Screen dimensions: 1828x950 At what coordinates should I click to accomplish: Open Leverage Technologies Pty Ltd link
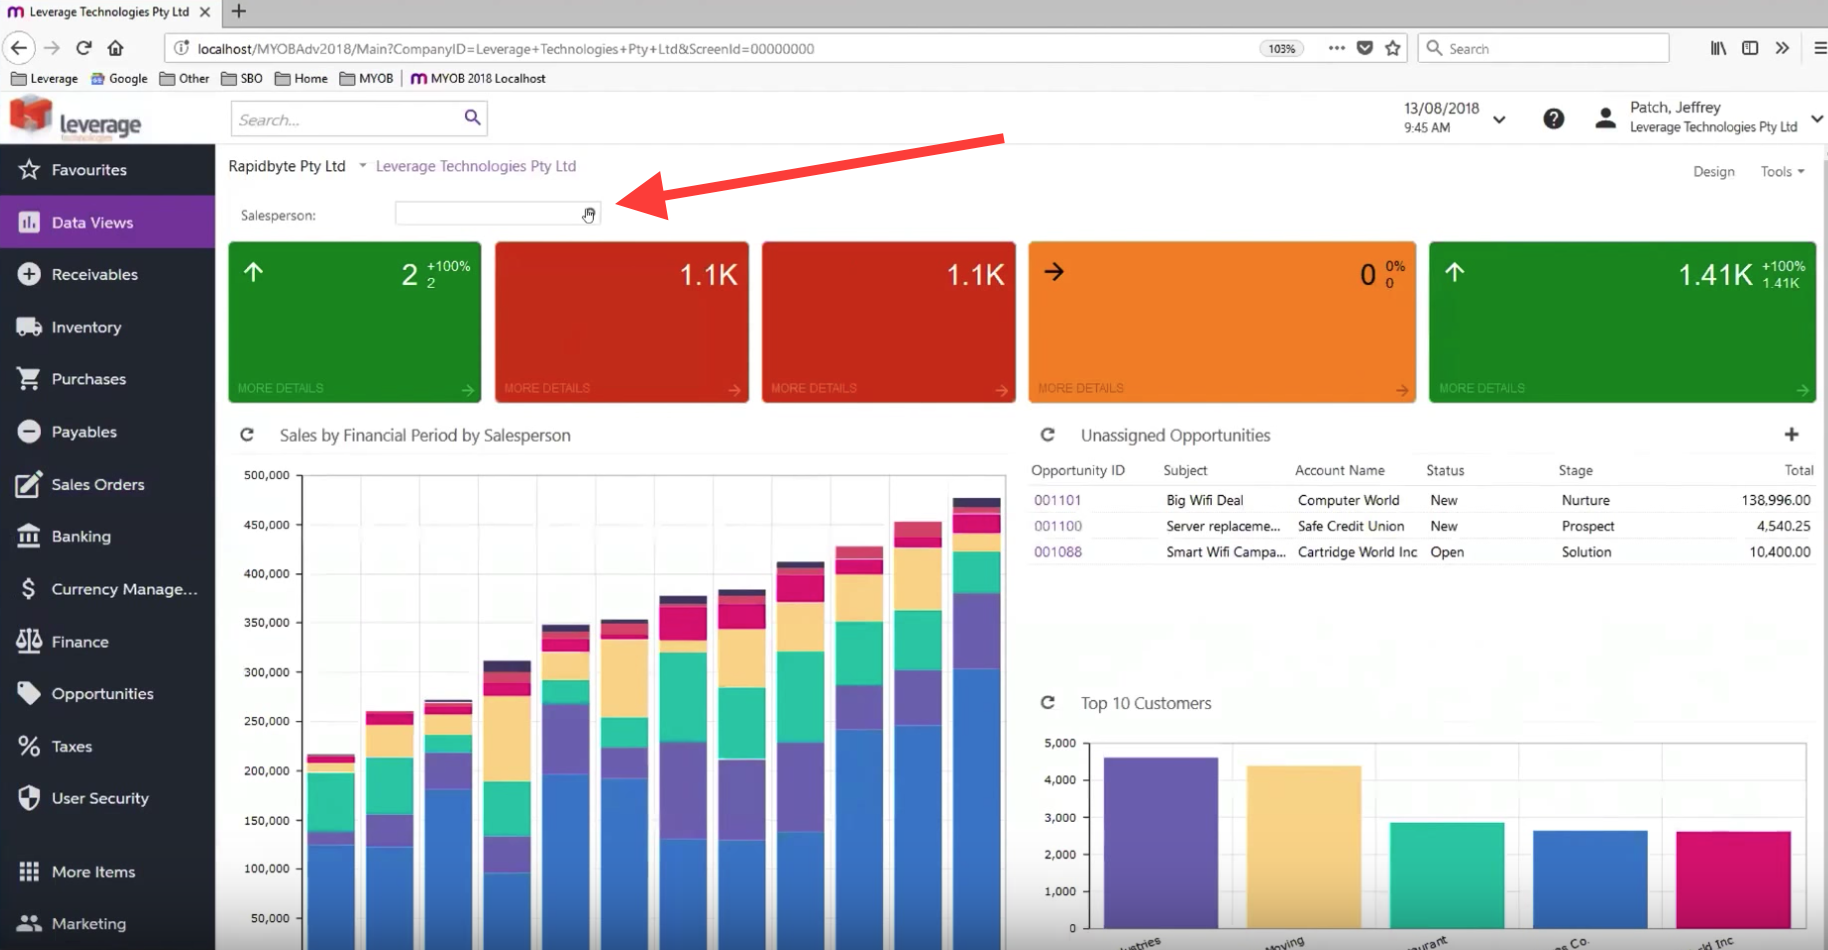(x=476, y=166)
